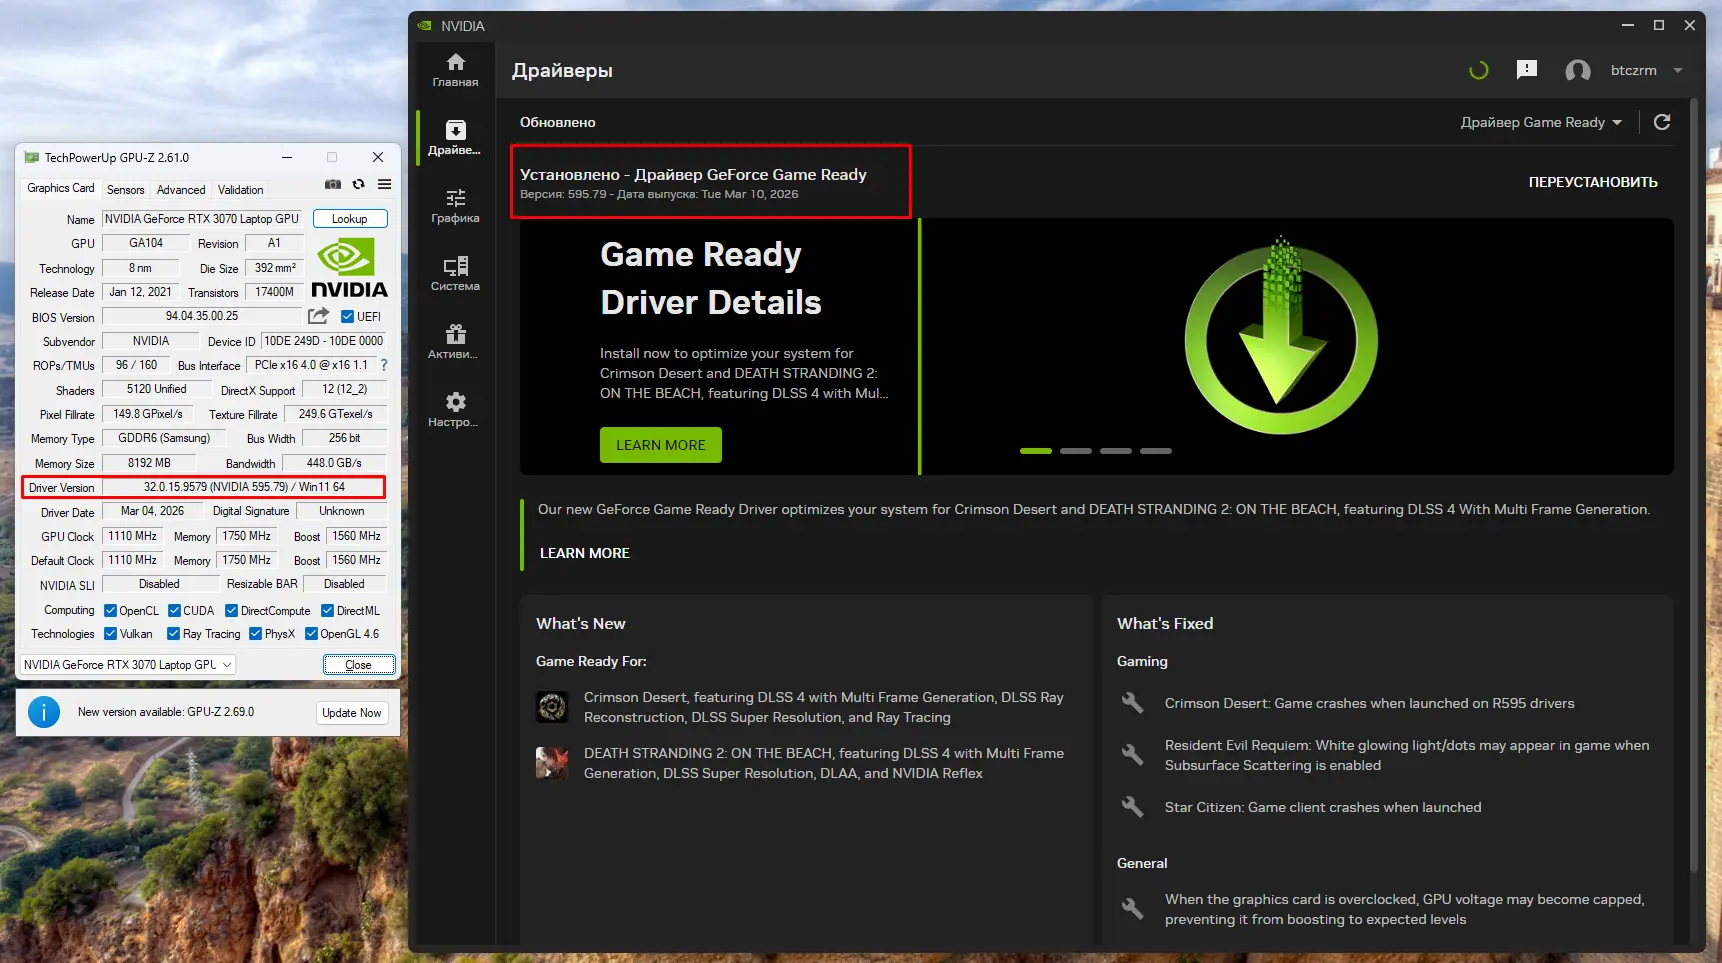This screenshot has width=1722, height=963.
Task: Click the NVIDIA app title bar logo
Action: tap(425, 25)
